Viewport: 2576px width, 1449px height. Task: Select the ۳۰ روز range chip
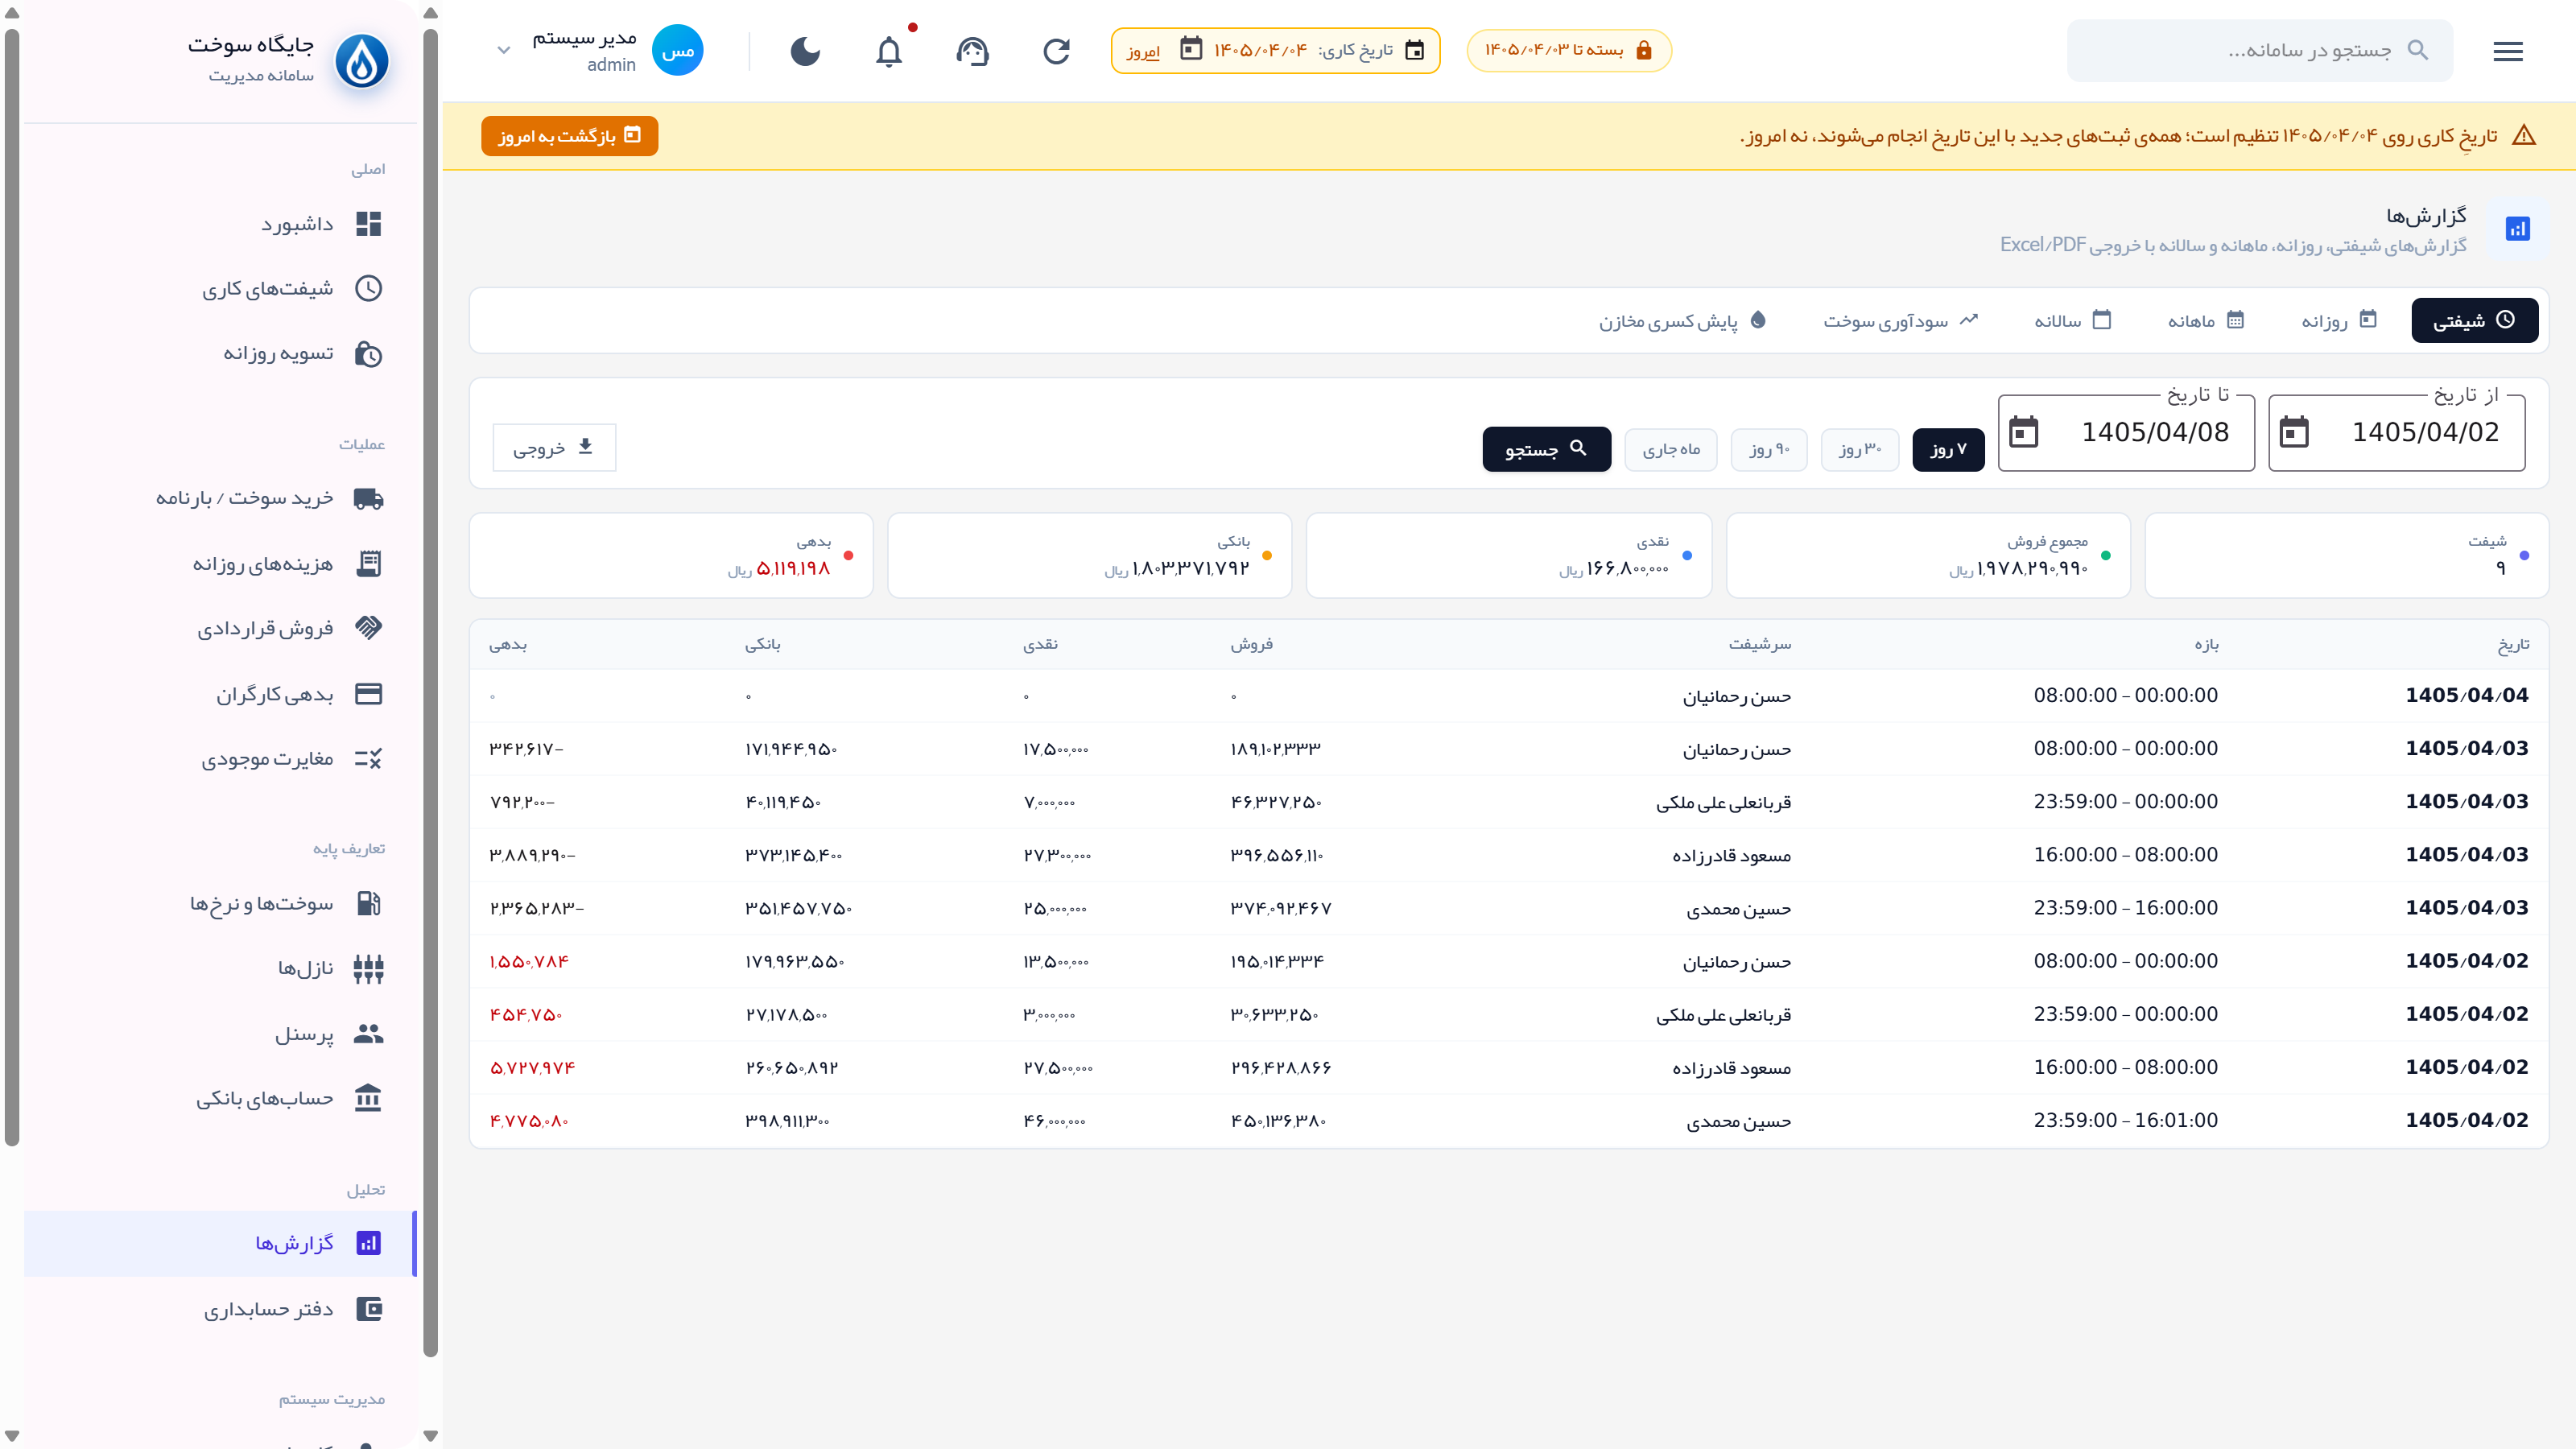pyautogui.click(x=1859, y=449)
